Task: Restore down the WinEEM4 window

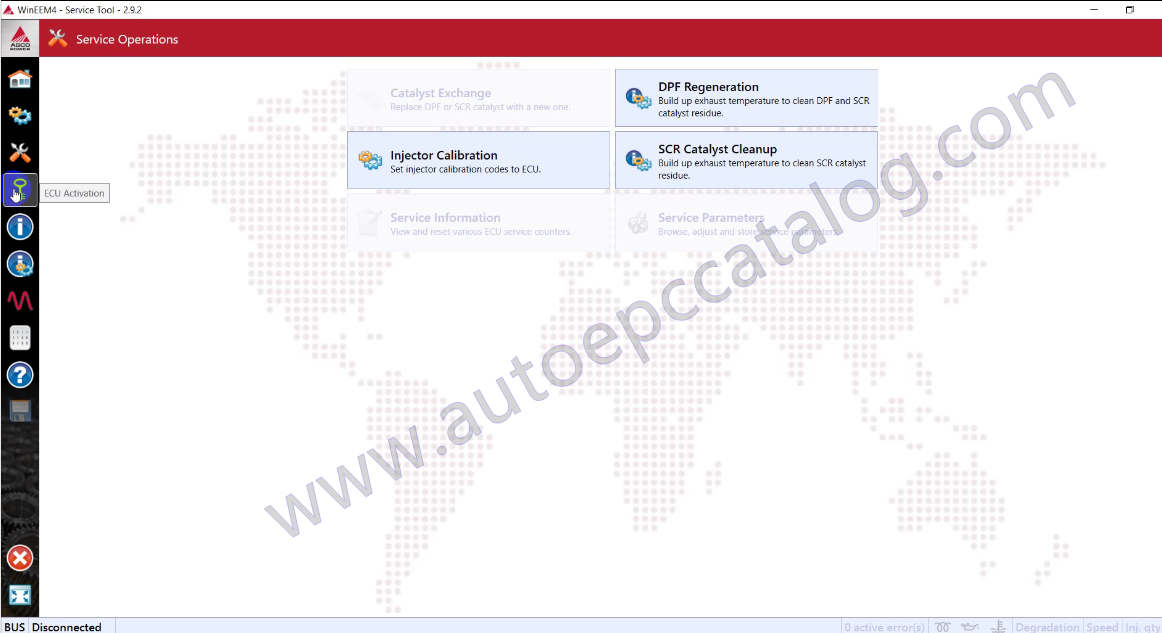Action: point(1129,10)
